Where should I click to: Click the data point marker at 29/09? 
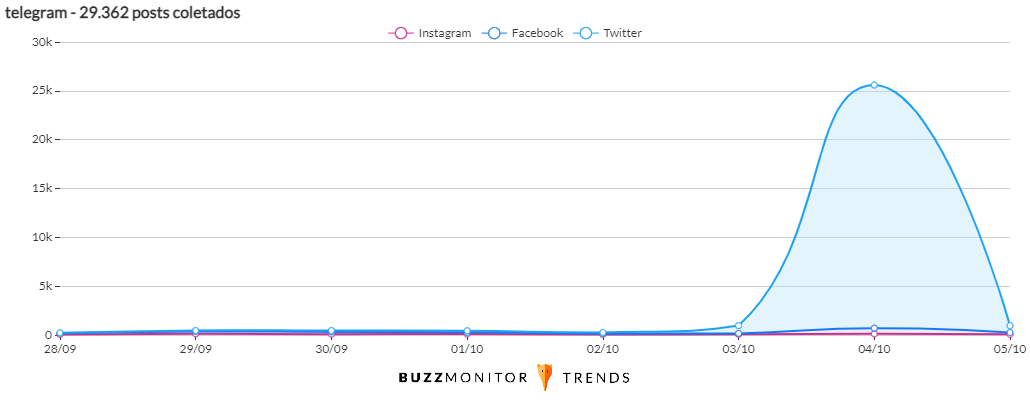tap(196, 331)
